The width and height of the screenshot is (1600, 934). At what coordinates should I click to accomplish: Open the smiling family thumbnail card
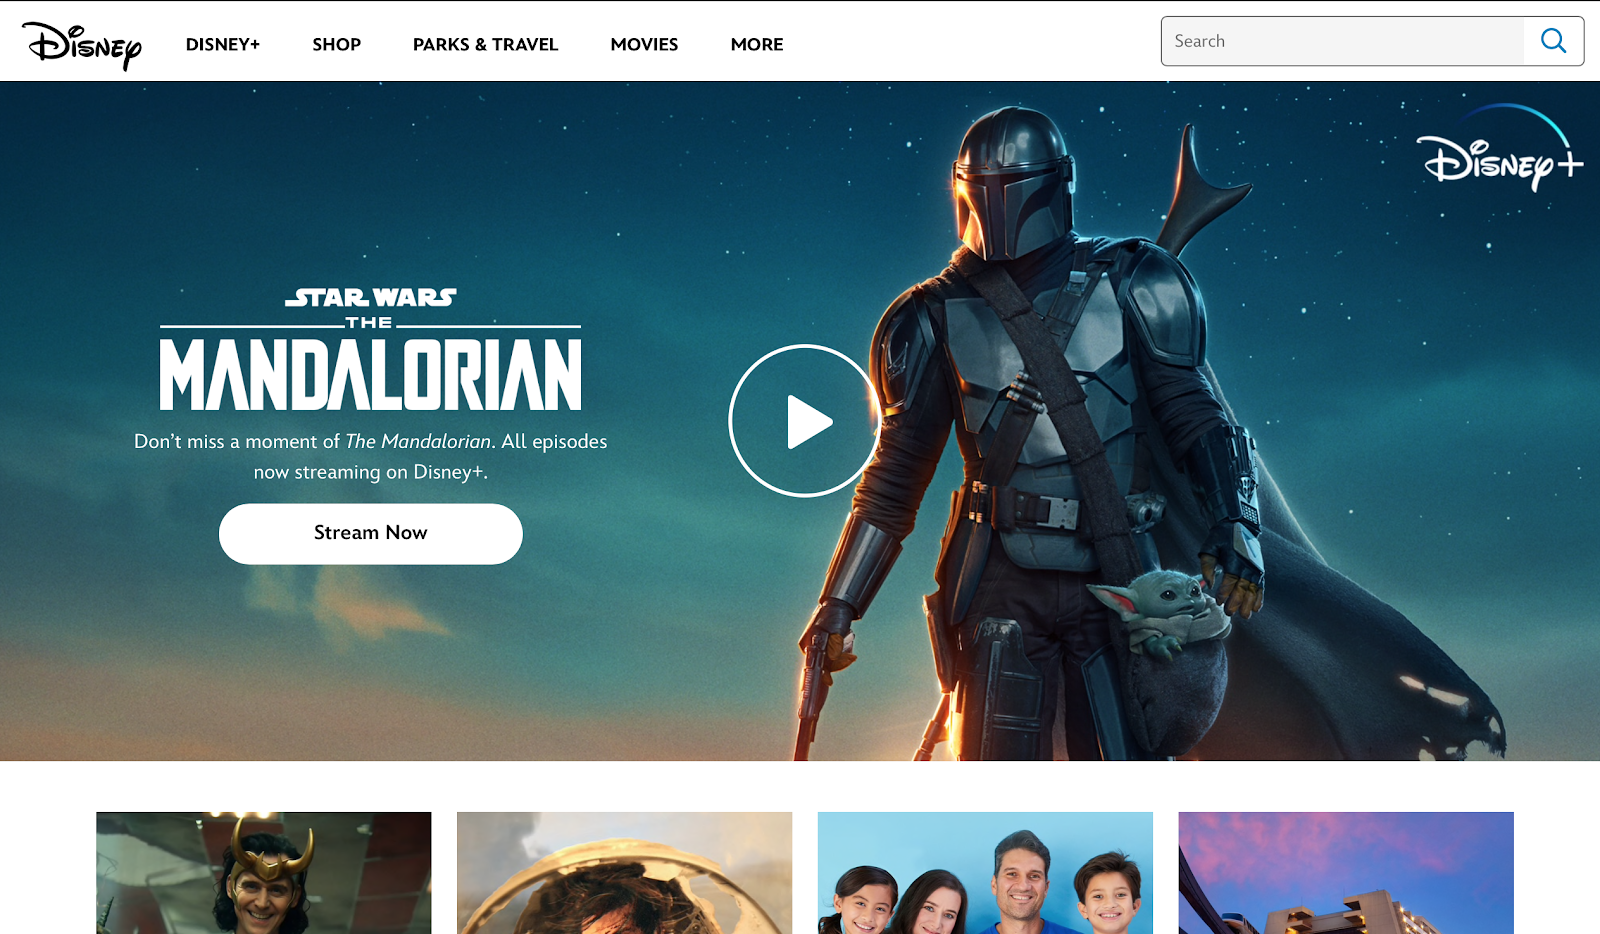click(x=986, y=873)
